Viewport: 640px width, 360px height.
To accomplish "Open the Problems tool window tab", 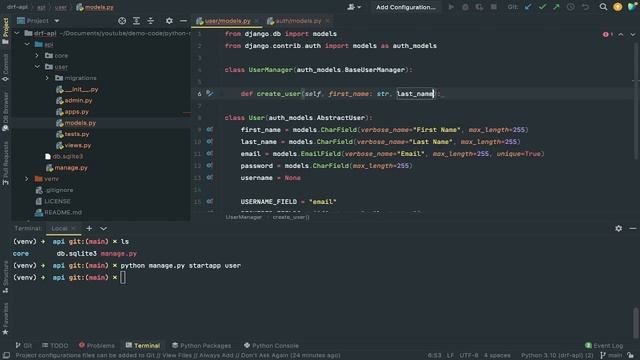I will tap(97, 345).
